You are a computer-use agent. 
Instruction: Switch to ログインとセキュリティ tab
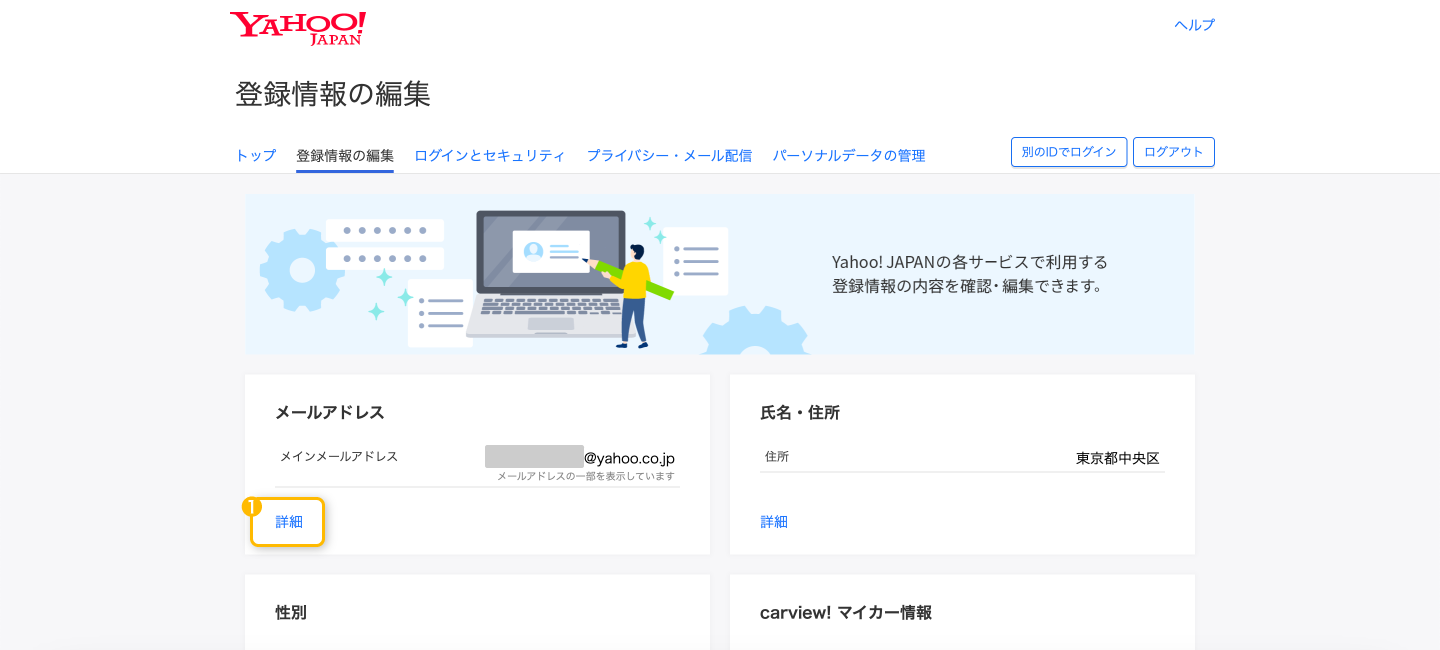pyautogui.click(x=490, y=156)
